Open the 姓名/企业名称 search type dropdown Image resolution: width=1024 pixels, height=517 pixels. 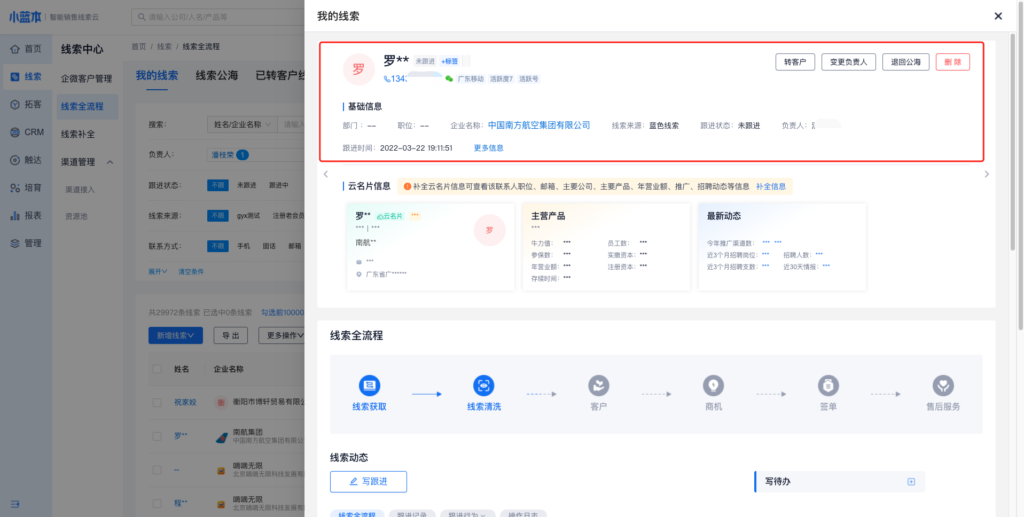coord(240,125)
